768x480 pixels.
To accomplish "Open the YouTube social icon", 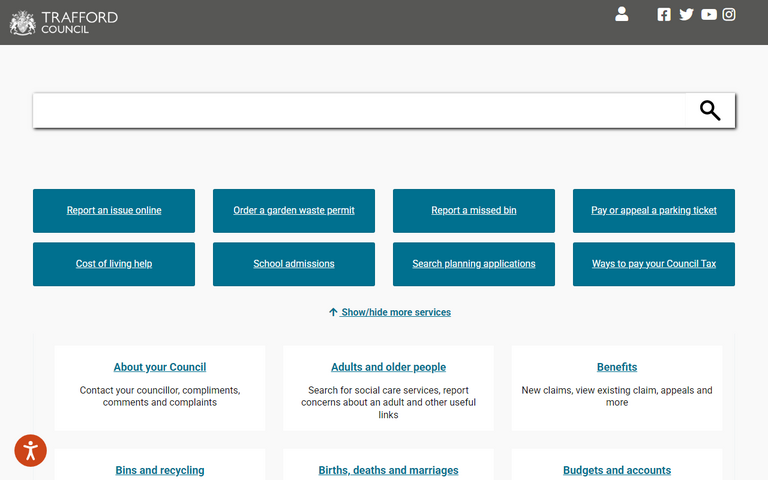I will click(x=708, y=14).
